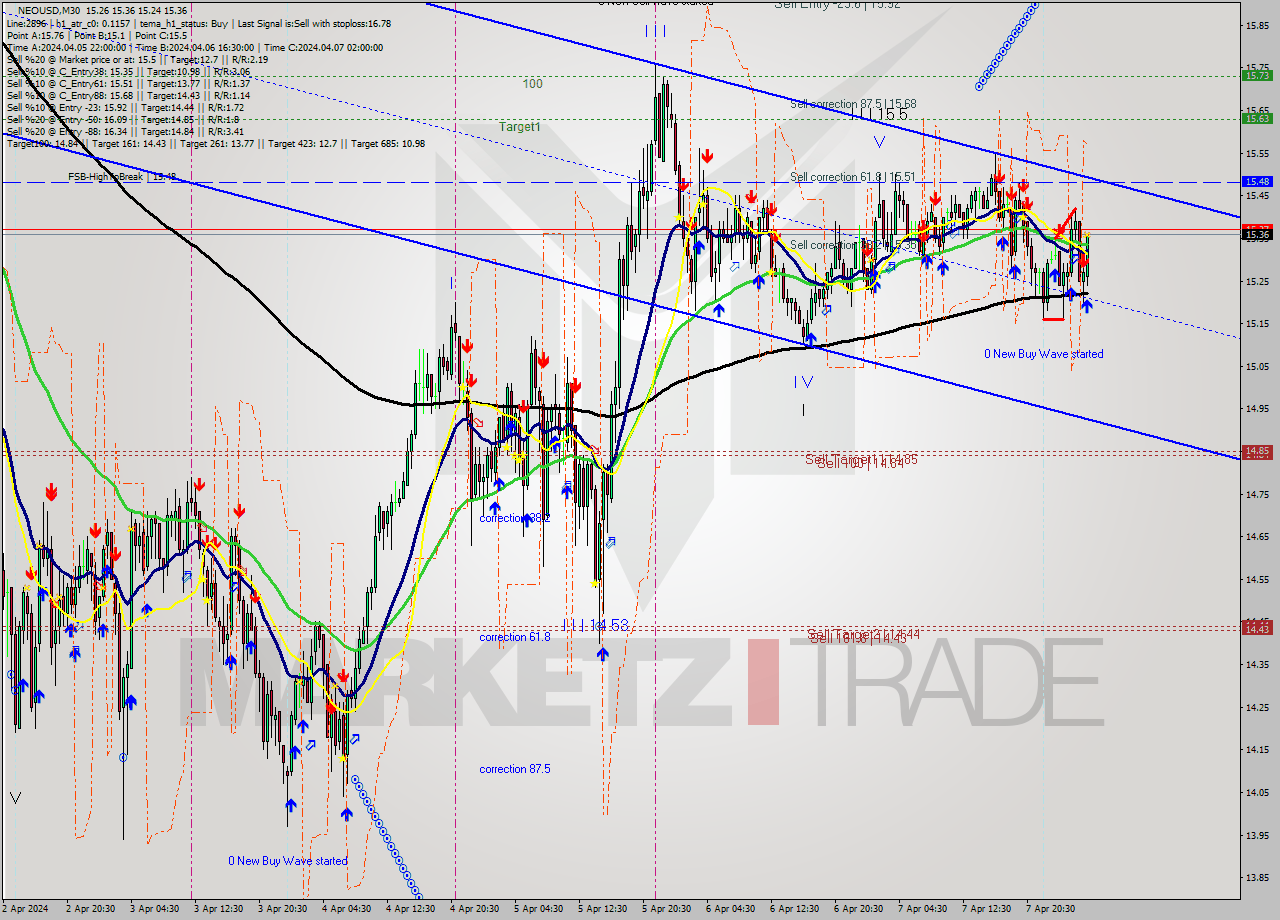
Task: Click the '5 Apr 20:30' time axis label
Action: click(666, 909)
